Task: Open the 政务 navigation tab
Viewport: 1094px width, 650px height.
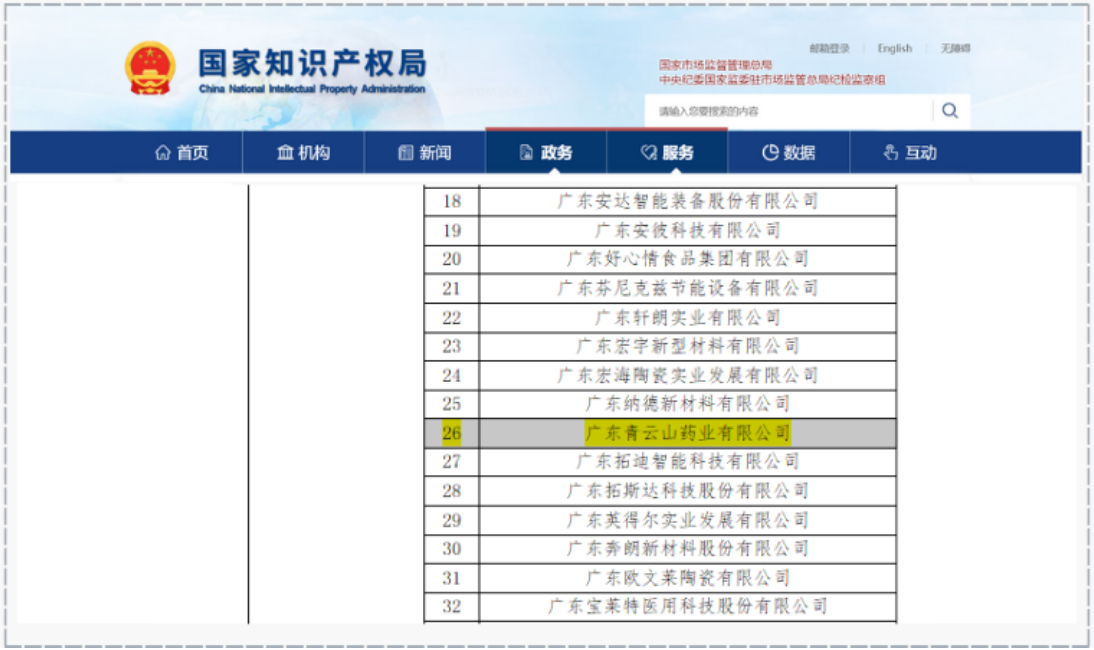Action: pyautogui.click(x=546, y=152)
